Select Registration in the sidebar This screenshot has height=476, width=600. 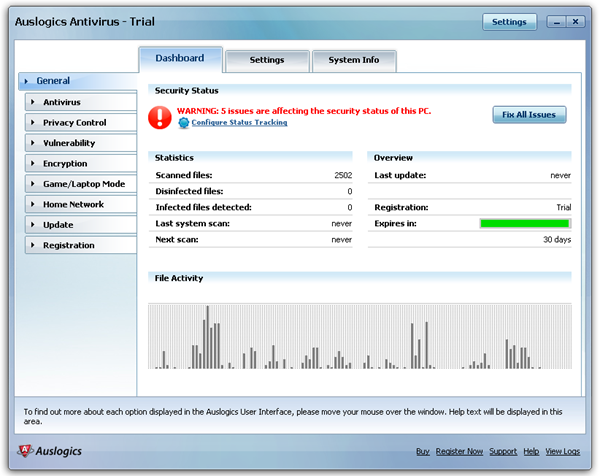tap(81, 246)
